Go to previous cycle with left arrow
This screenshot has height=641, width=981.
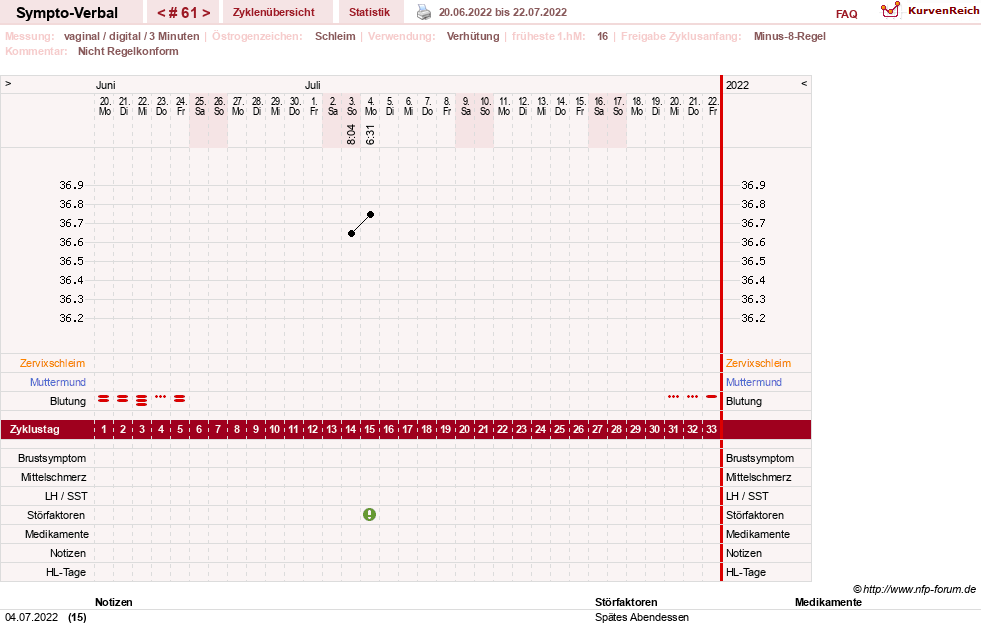pyautogui.click(x=161, y=13)
